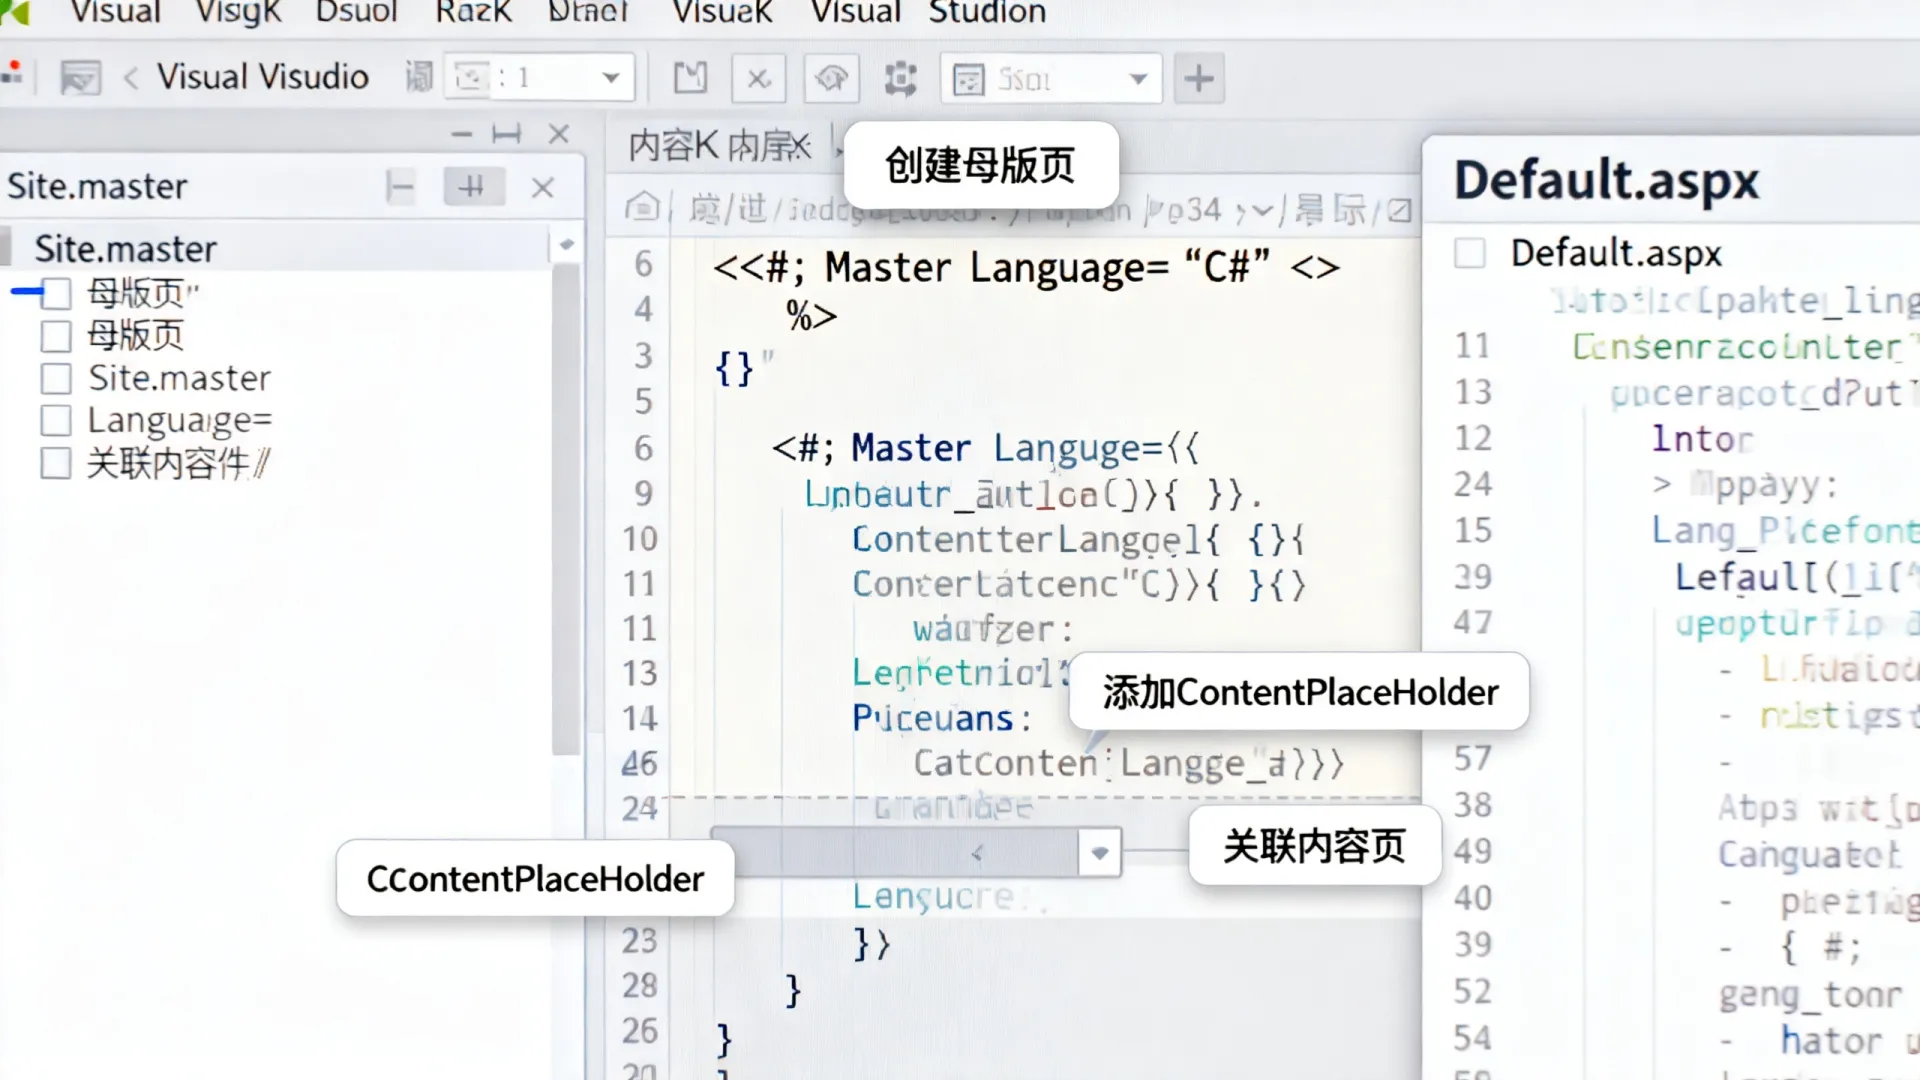This screenshot has width=1920, height=1080.
Task: Click the edit pencil icon in breadcrumb
Action: (x=1400, y=210)
